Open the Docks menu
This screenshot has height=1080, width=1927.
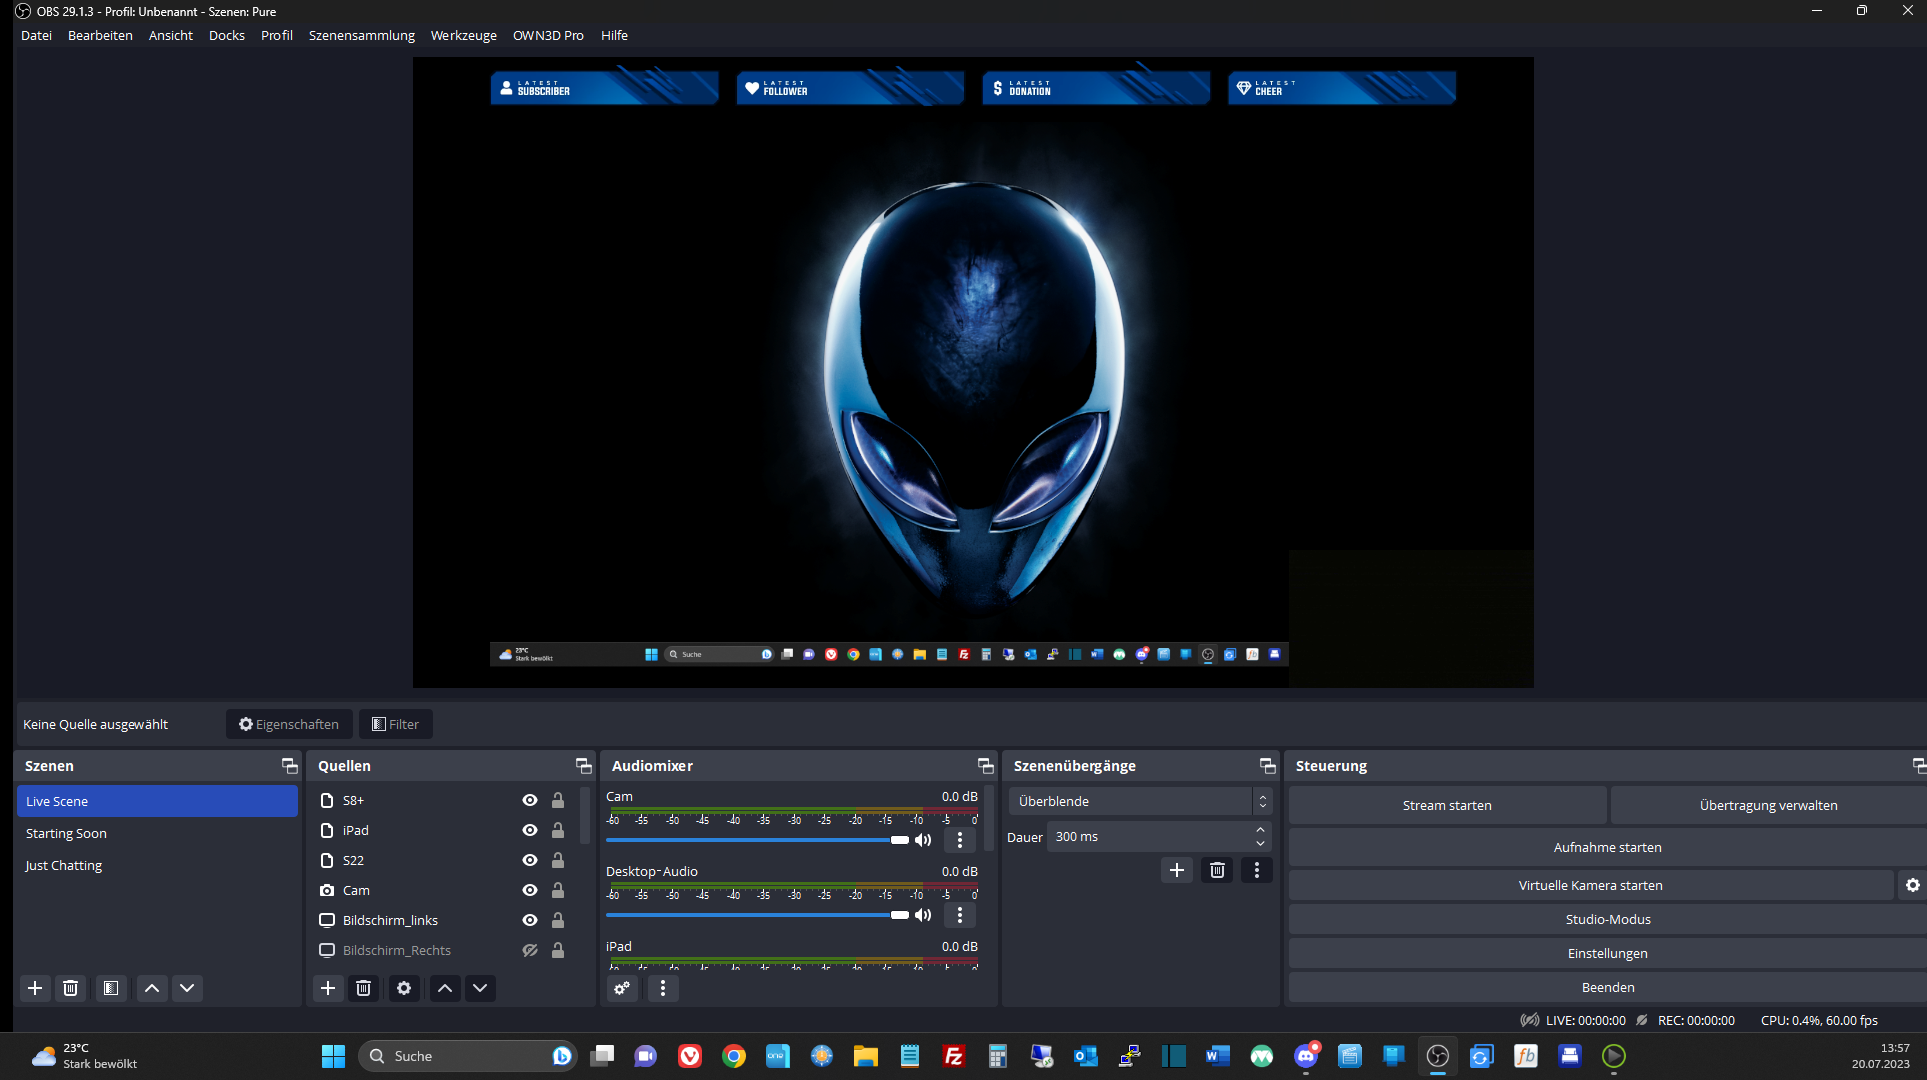[x=227, y=35]
